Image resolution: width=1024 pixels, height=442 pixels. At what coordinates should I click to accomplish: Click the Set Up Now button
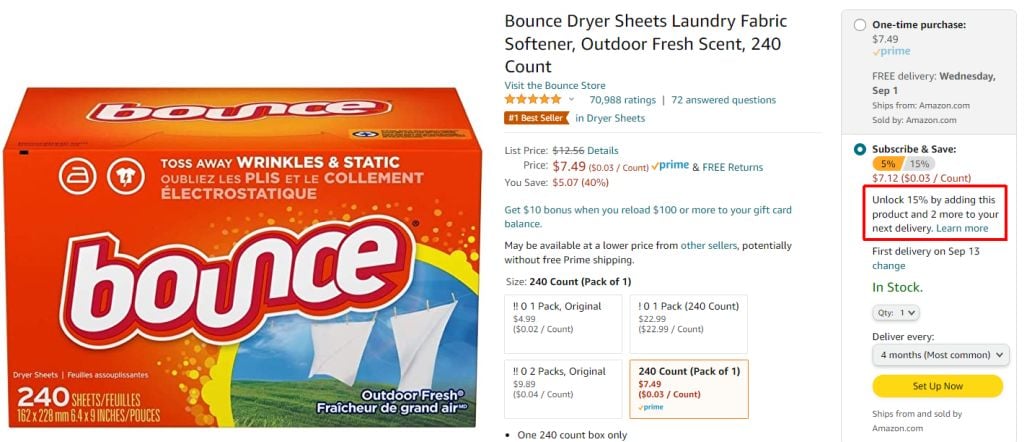937,386
